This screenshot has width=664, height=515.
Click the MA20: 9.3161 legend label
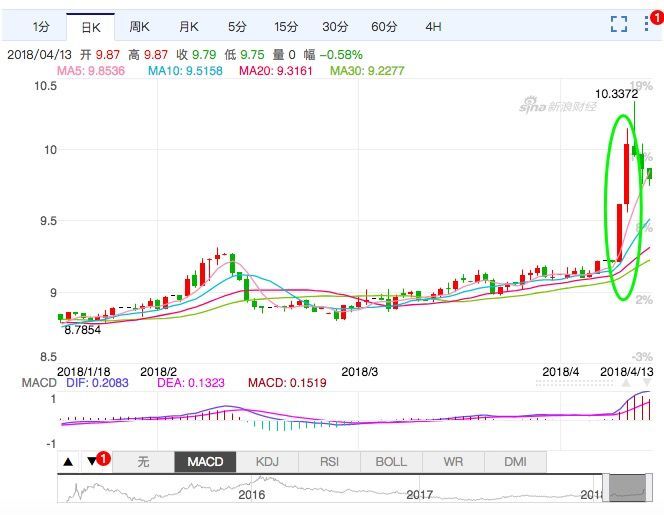[x=276, y=71]
